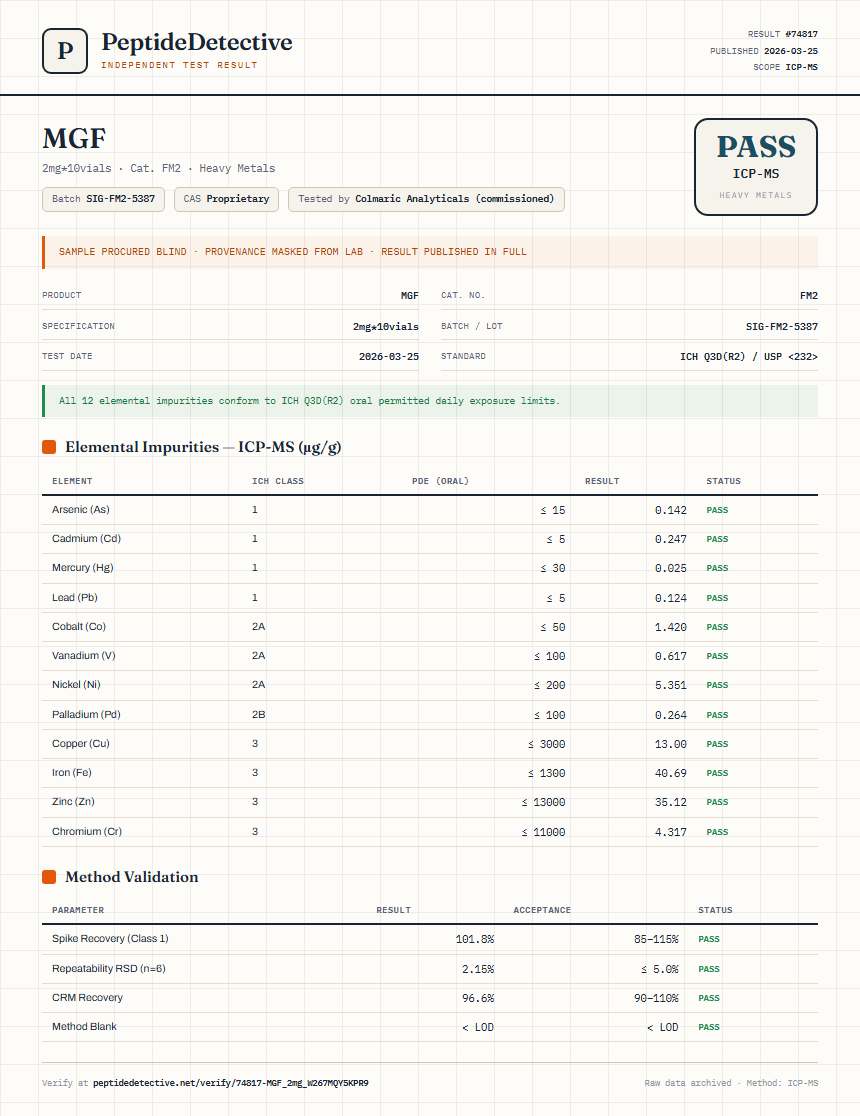Select the Batch SIG-FM2-5387 tag
The image size is (860, 1116).
click(103, 199)
